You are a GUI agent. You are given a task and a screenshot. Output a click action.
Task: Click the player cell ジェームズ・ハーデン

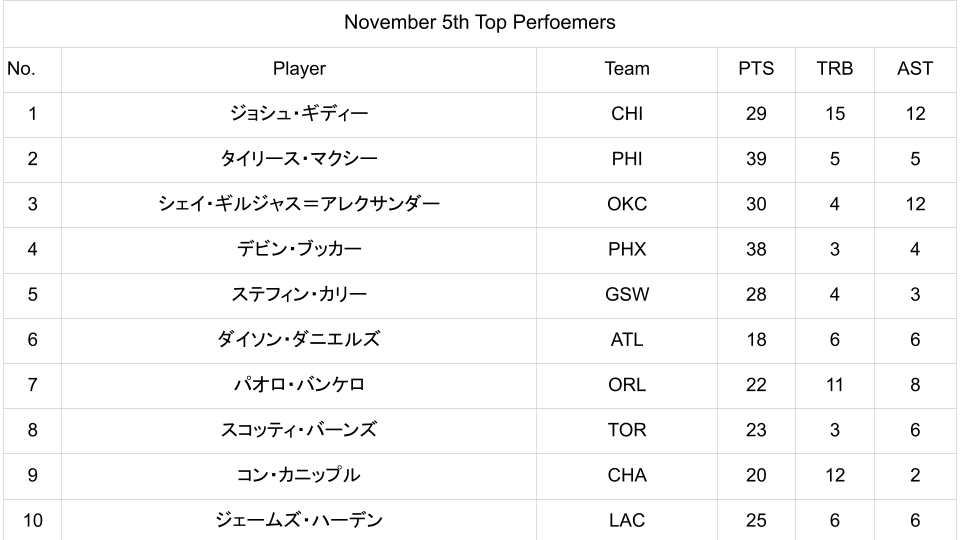(x=299, y=520)
